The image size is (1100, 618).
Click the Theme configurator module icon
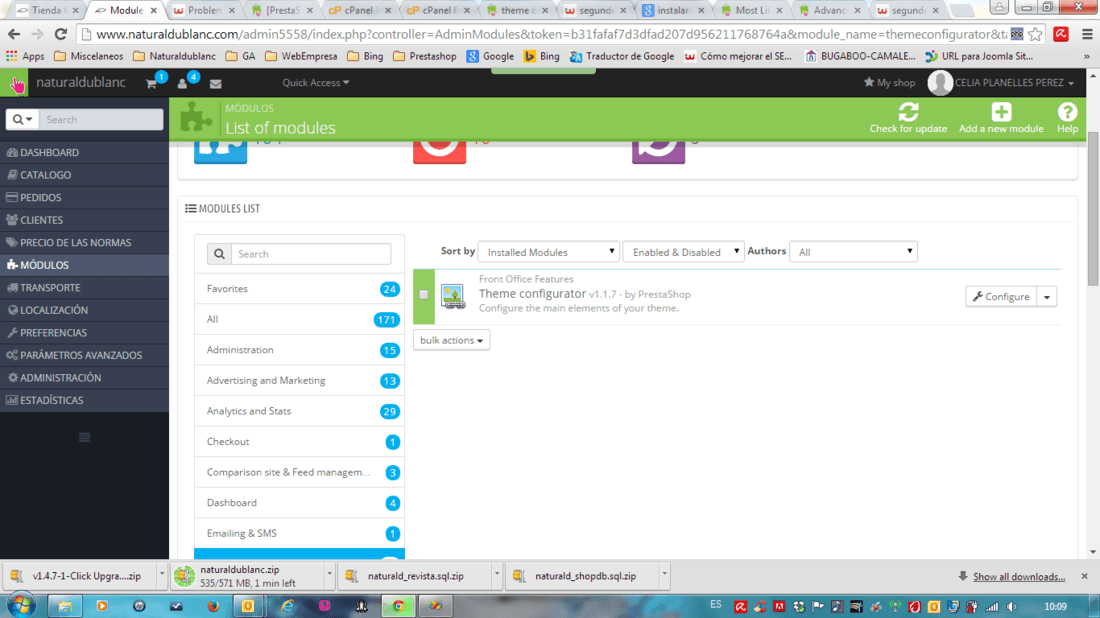tap(452, 296)
